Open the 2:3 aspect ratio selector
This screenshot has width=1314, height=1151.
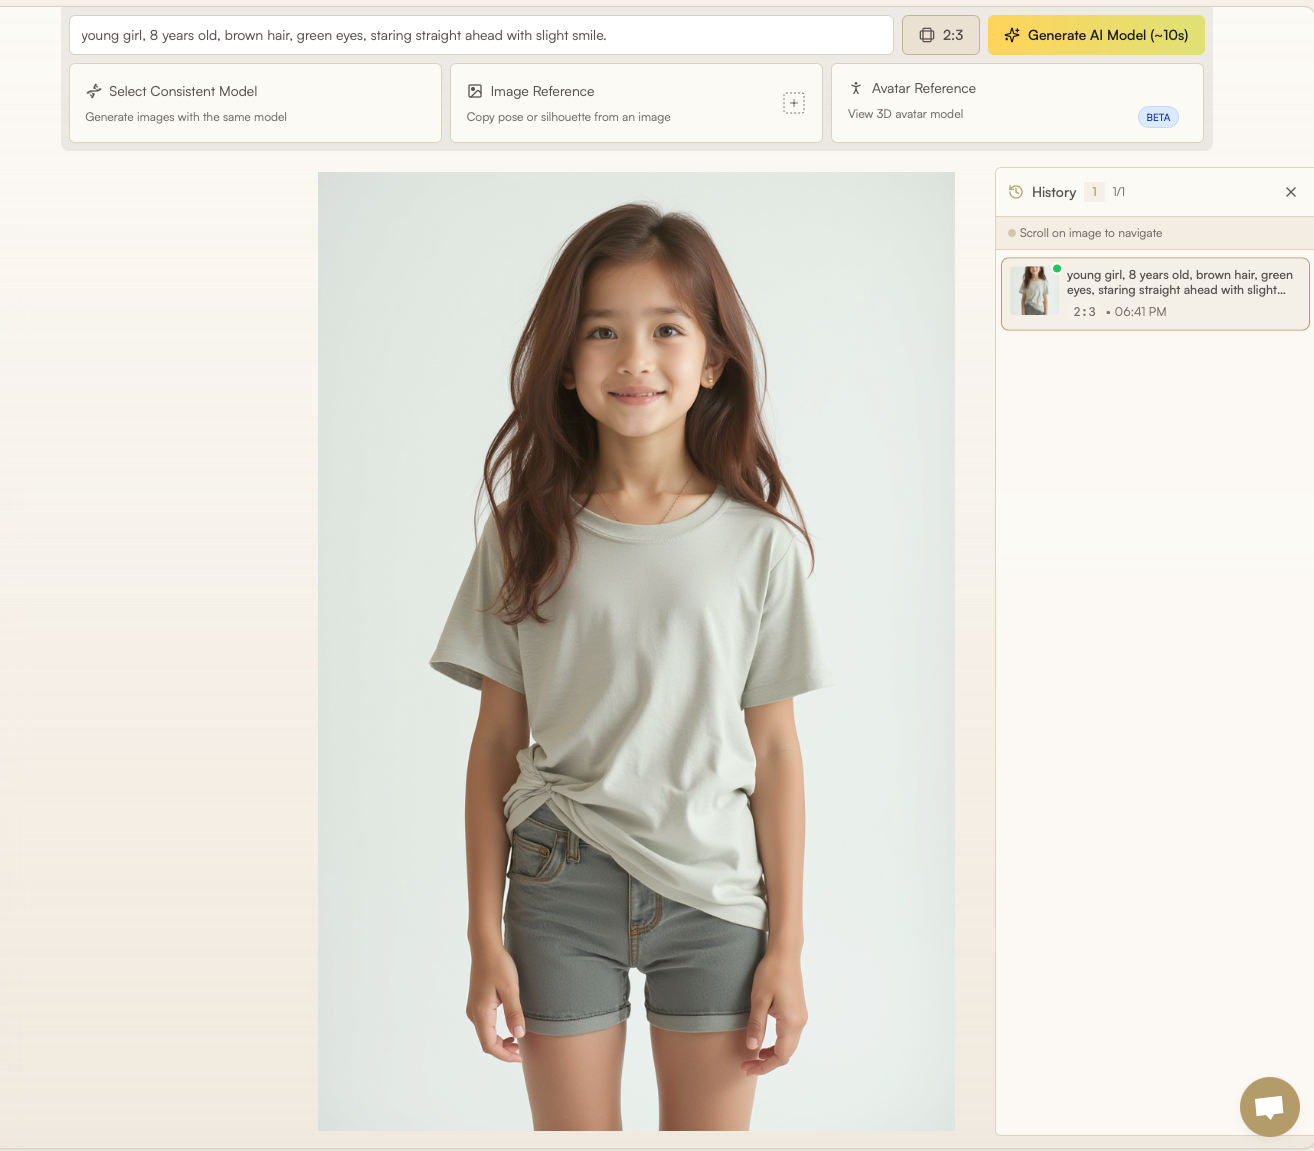(x=940, y=35)
